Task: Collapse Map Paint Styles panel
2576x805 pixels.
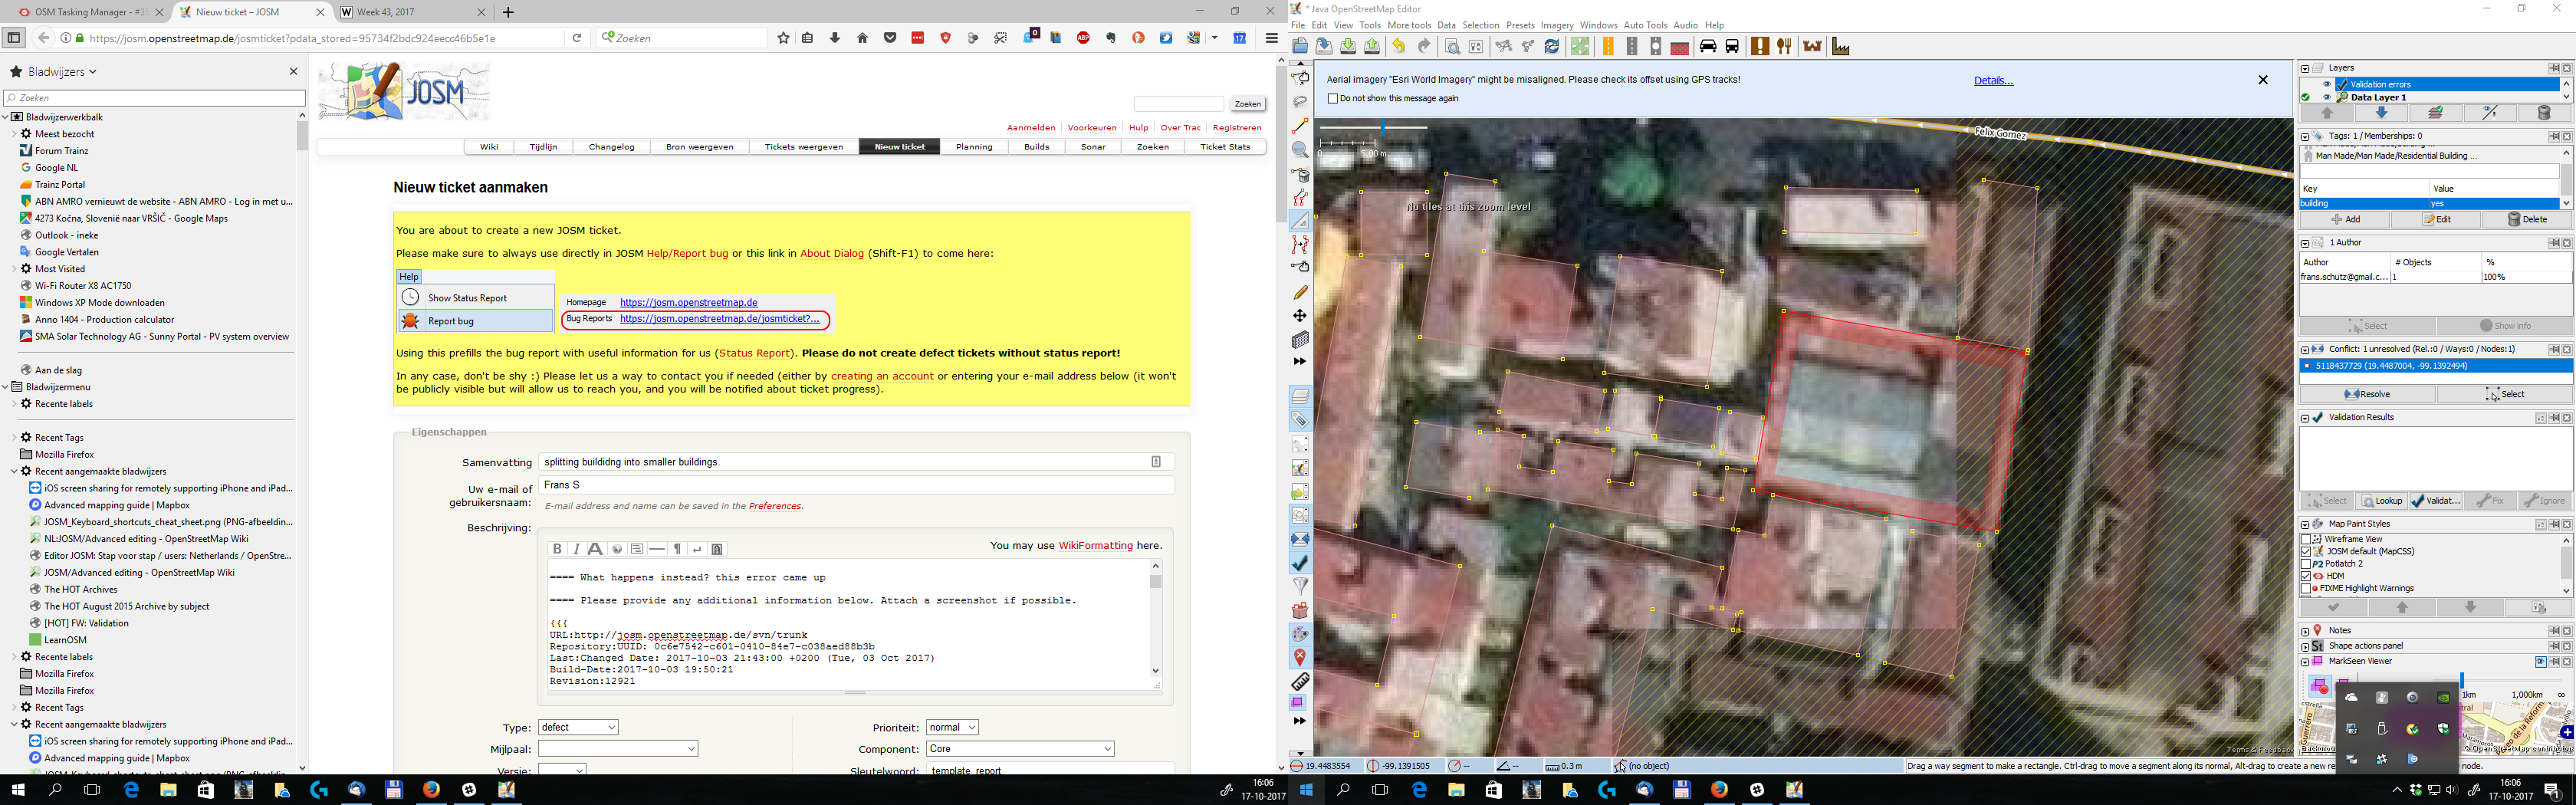Action: click(2305, 524)
